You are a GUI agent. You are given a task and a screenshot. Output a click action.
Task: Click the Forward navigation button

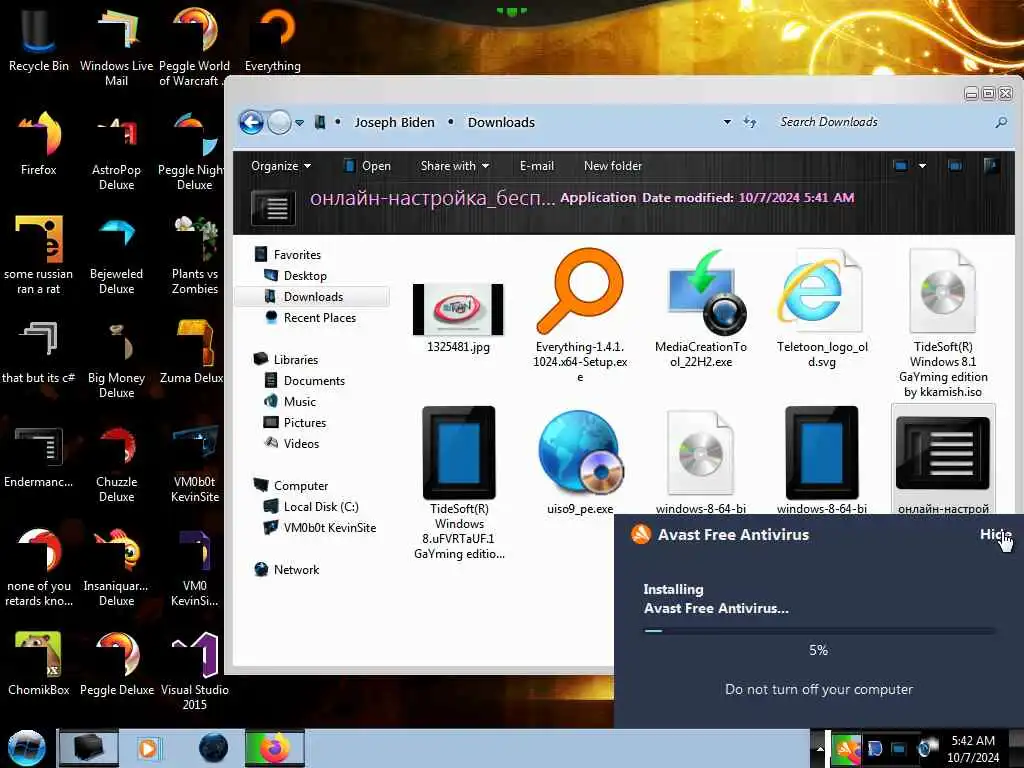[280, 122]
